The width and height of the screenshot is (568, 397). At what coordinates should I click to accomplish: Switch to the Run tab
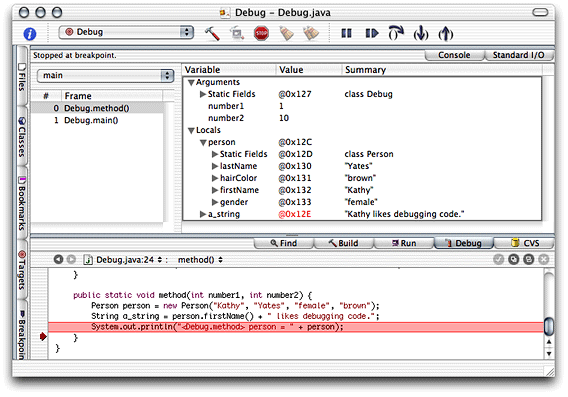tap(404, 243)
